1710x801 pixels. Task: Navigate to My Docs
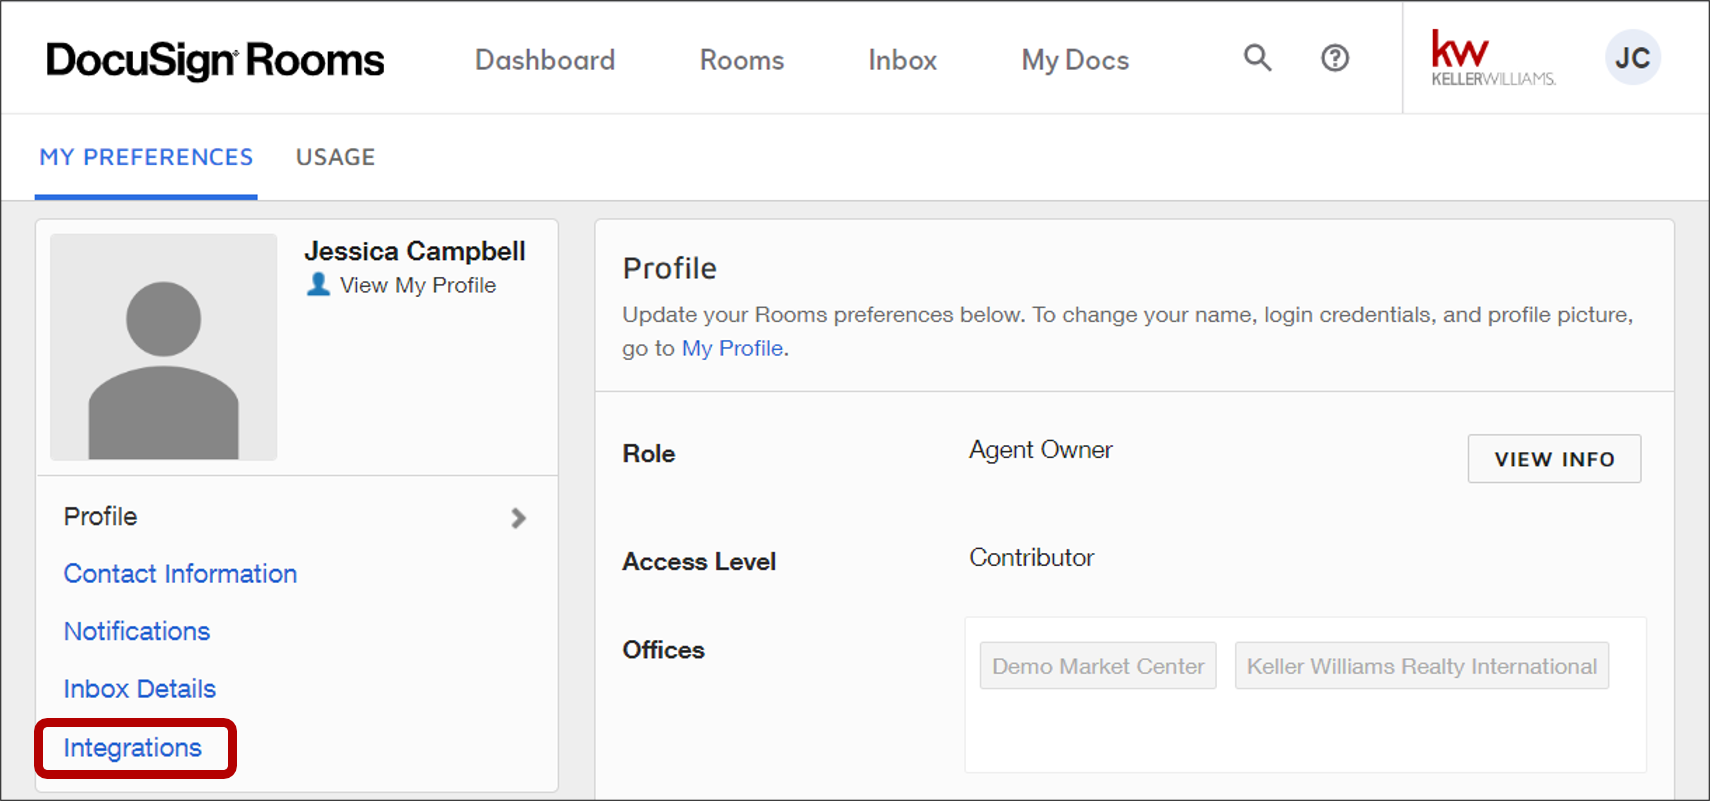coord(1075,60)
